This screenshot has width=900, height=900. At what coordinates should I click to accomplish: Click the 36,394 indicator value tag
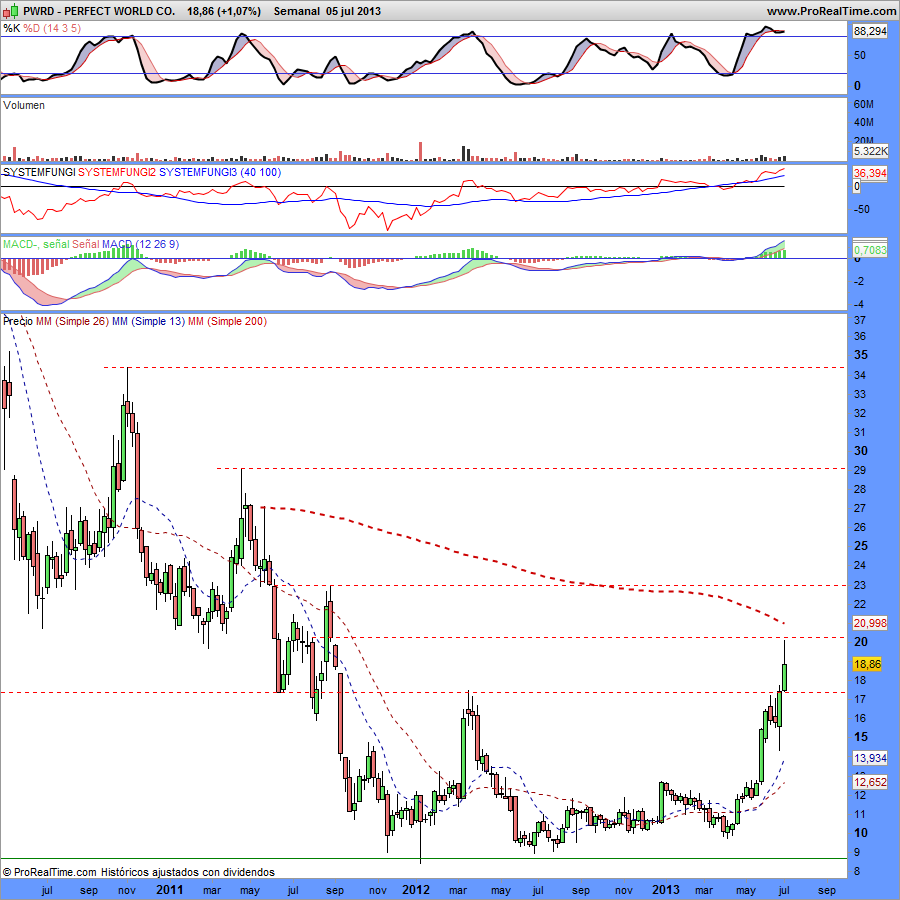pos(870,173)
